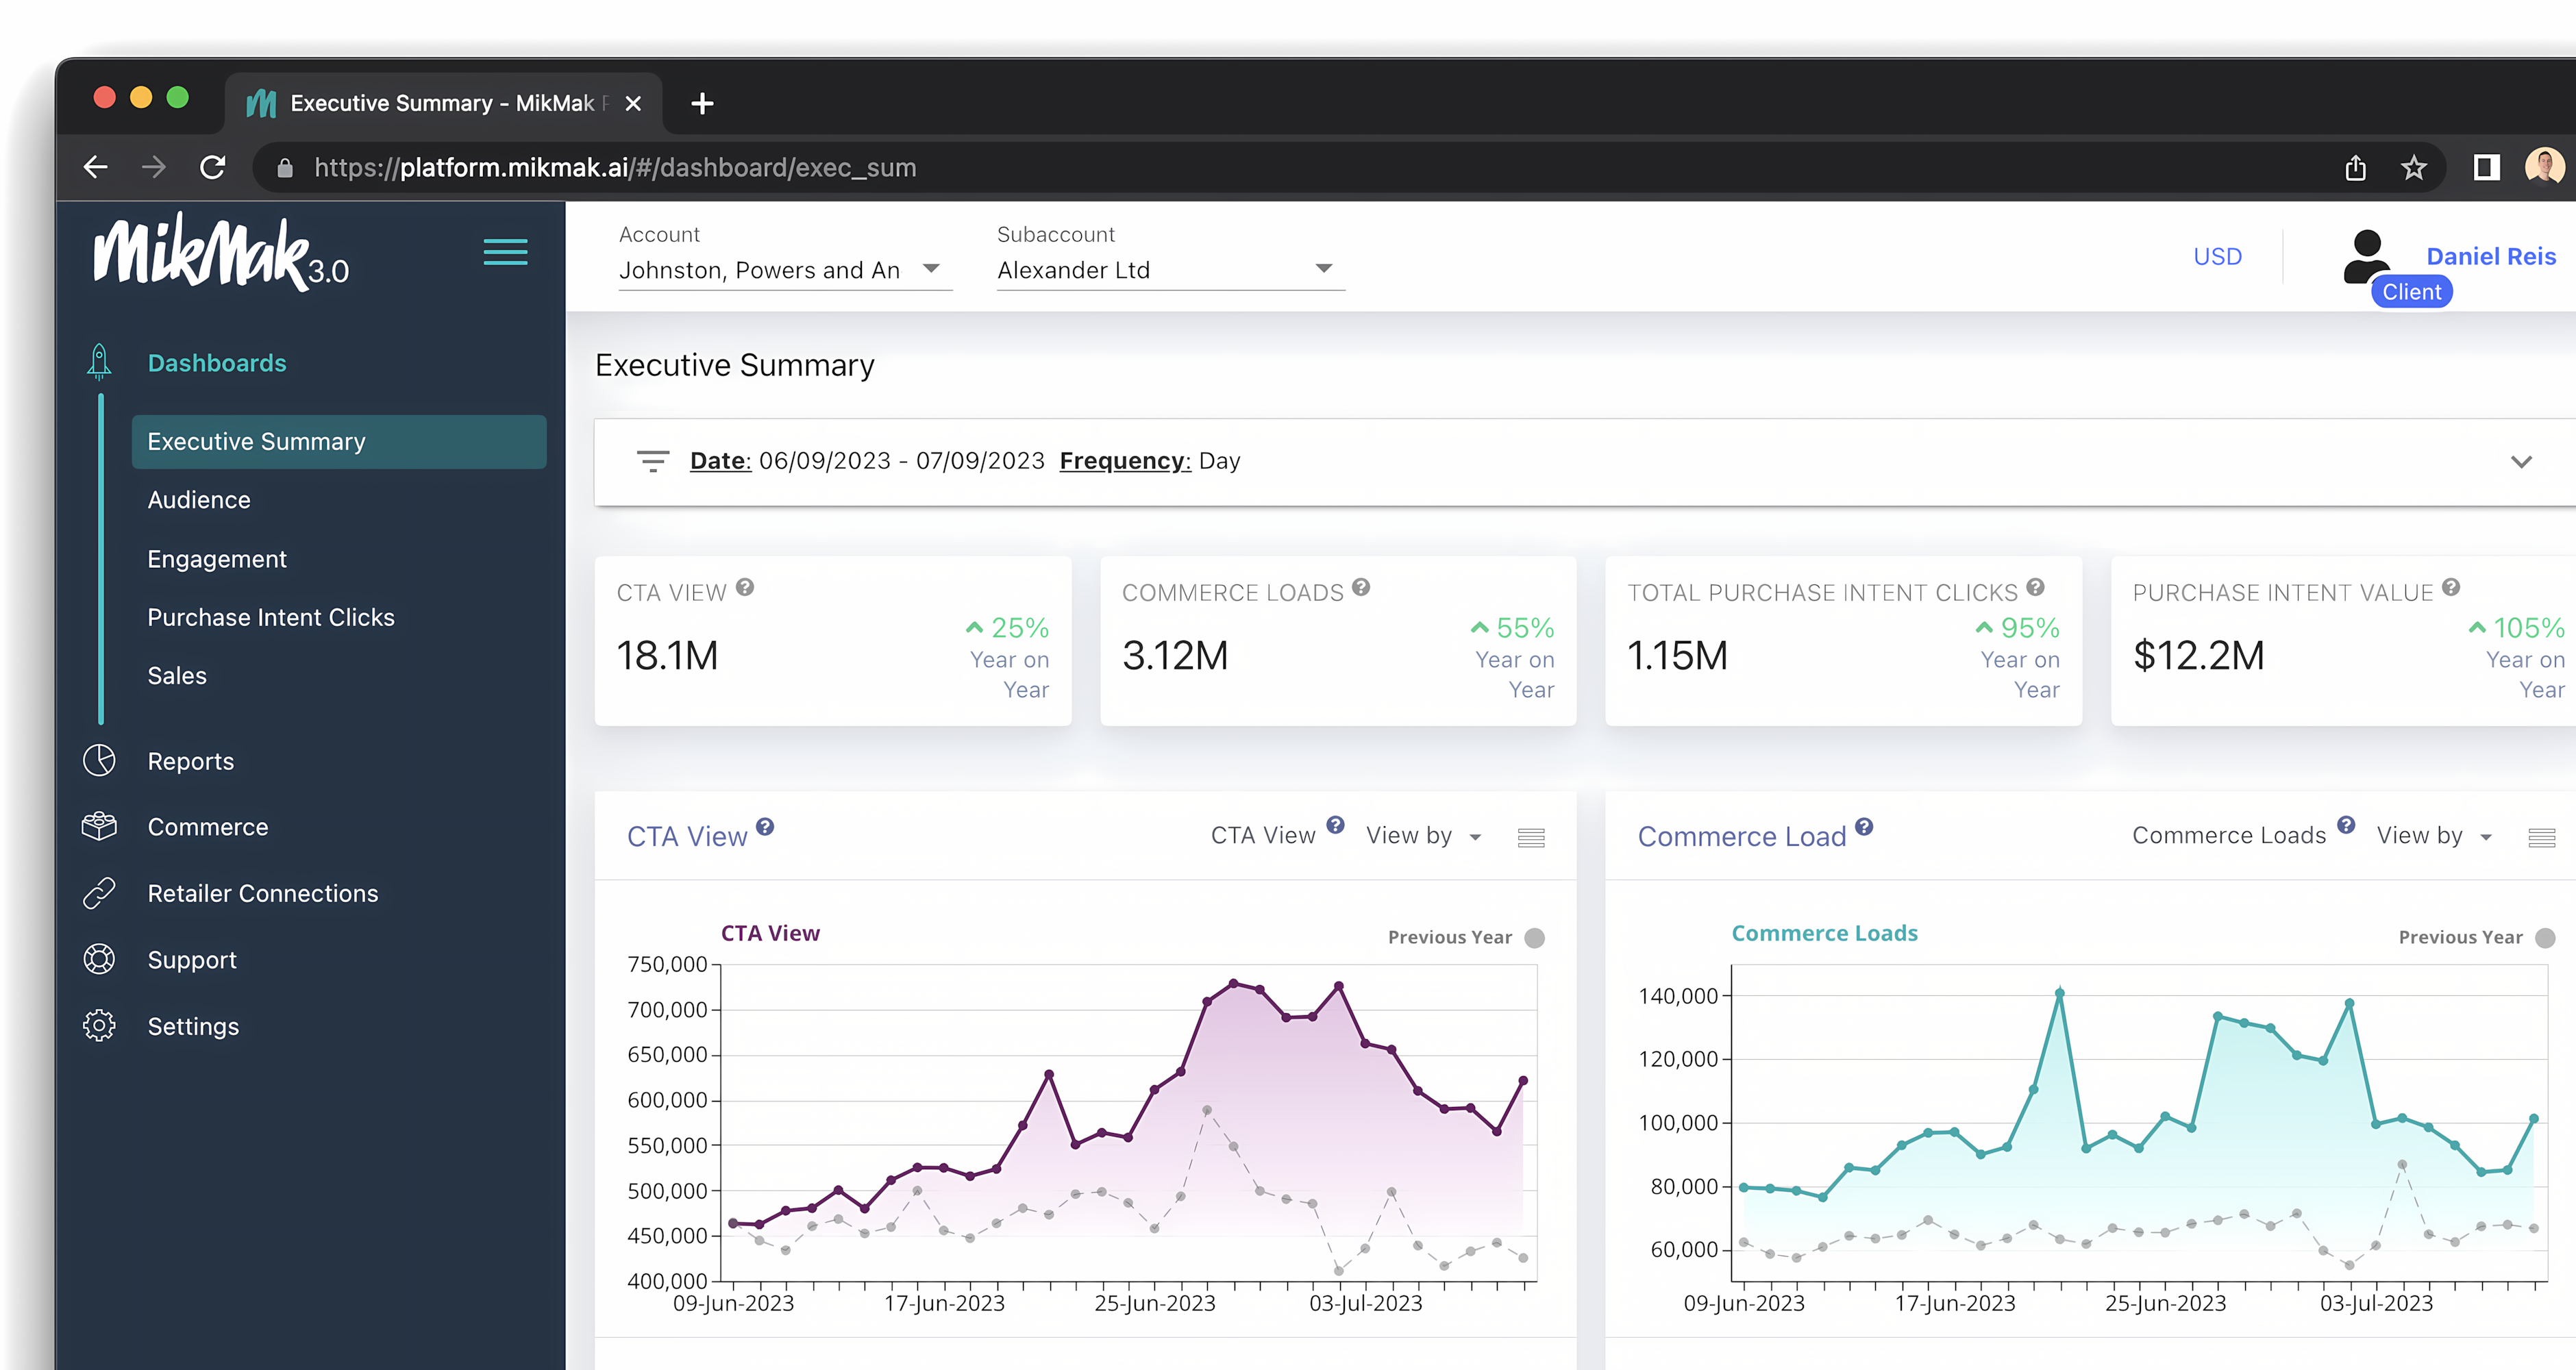Open the Subaccount Alexander Ltd dropdown
This screenshot has width=2576, height=1370.
1323,268
